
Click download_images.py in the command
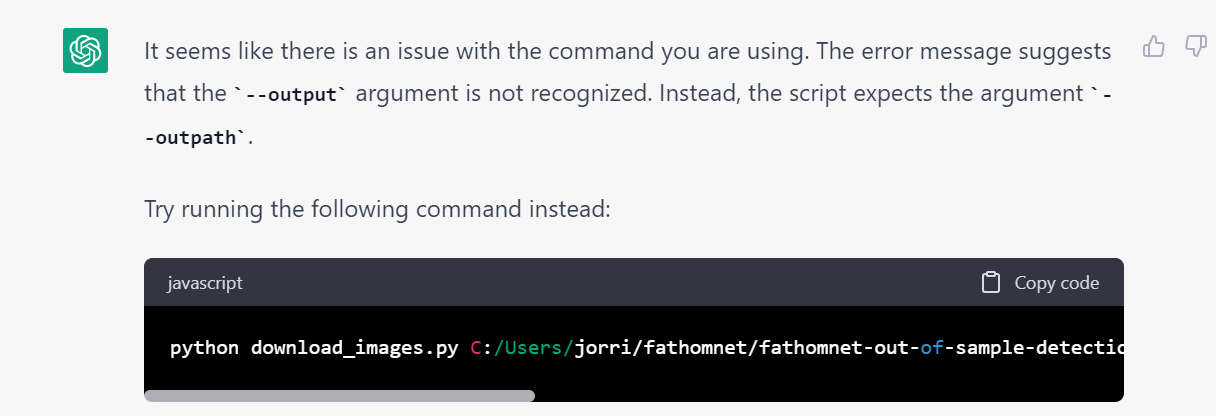point(355,348)
